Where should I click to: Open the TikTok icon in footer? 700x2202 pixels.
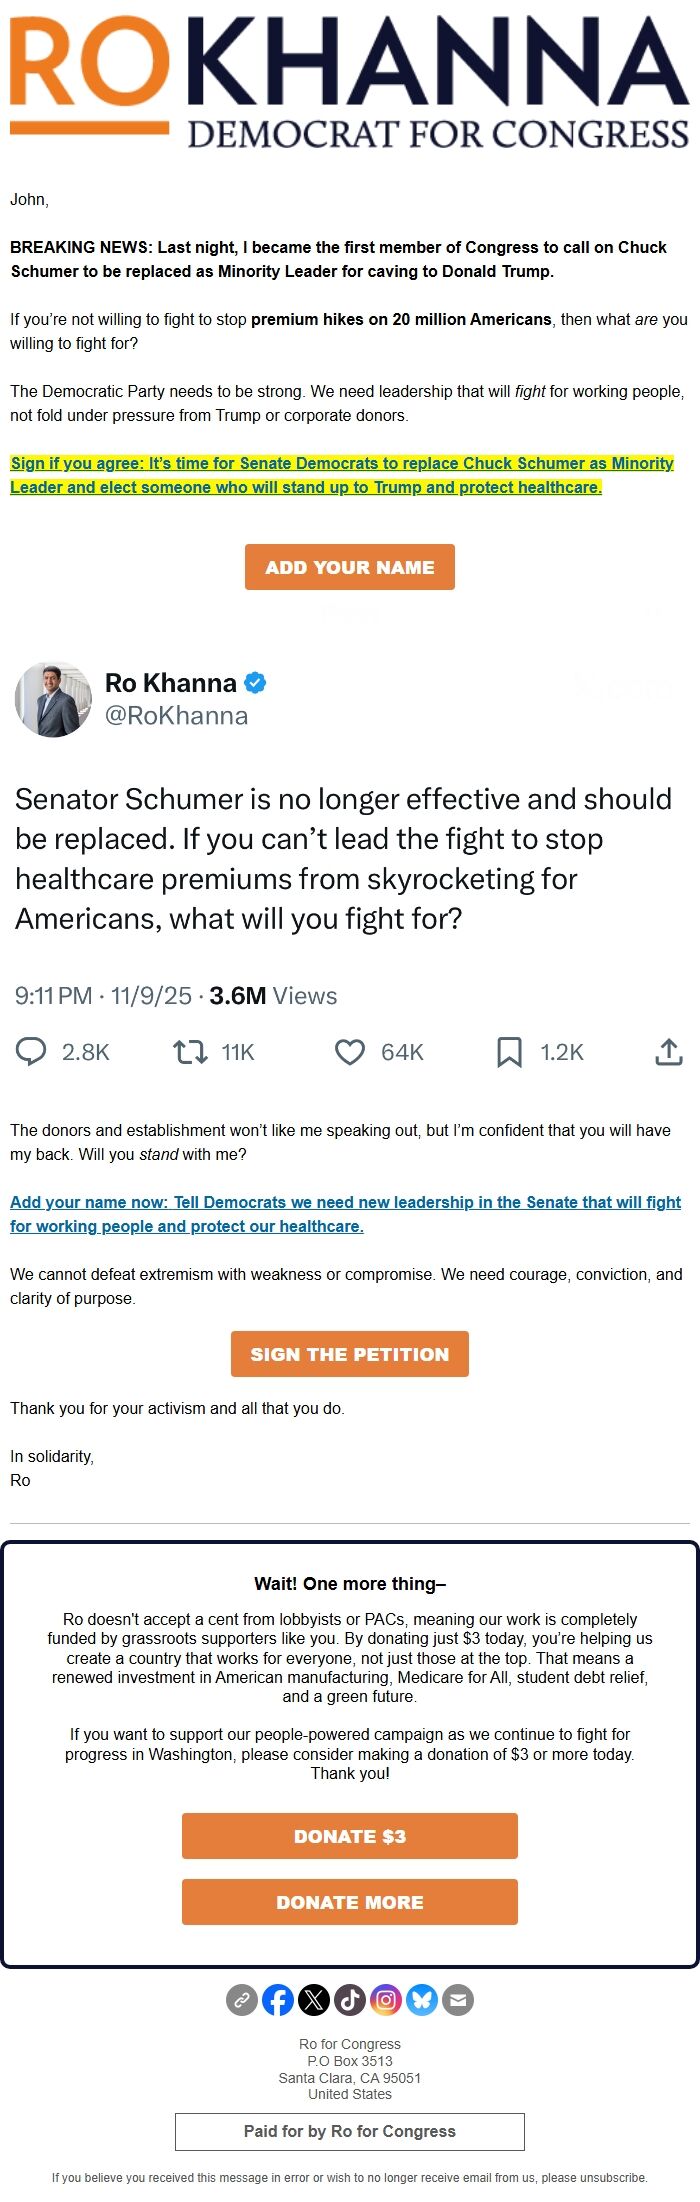coord(350,2000)
